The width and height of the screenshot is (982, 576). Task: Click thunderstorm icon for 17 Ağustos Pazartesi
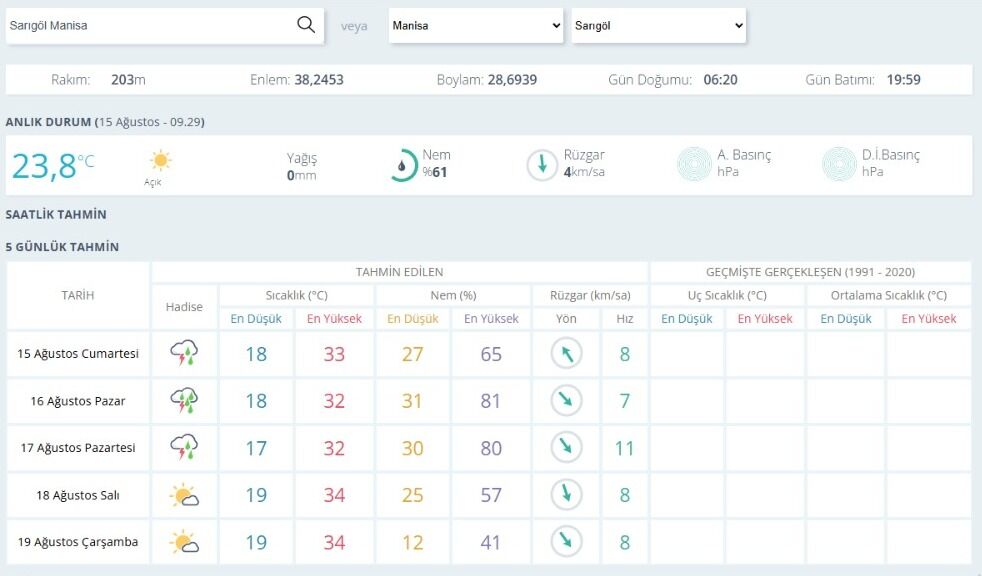pos(184,448)
